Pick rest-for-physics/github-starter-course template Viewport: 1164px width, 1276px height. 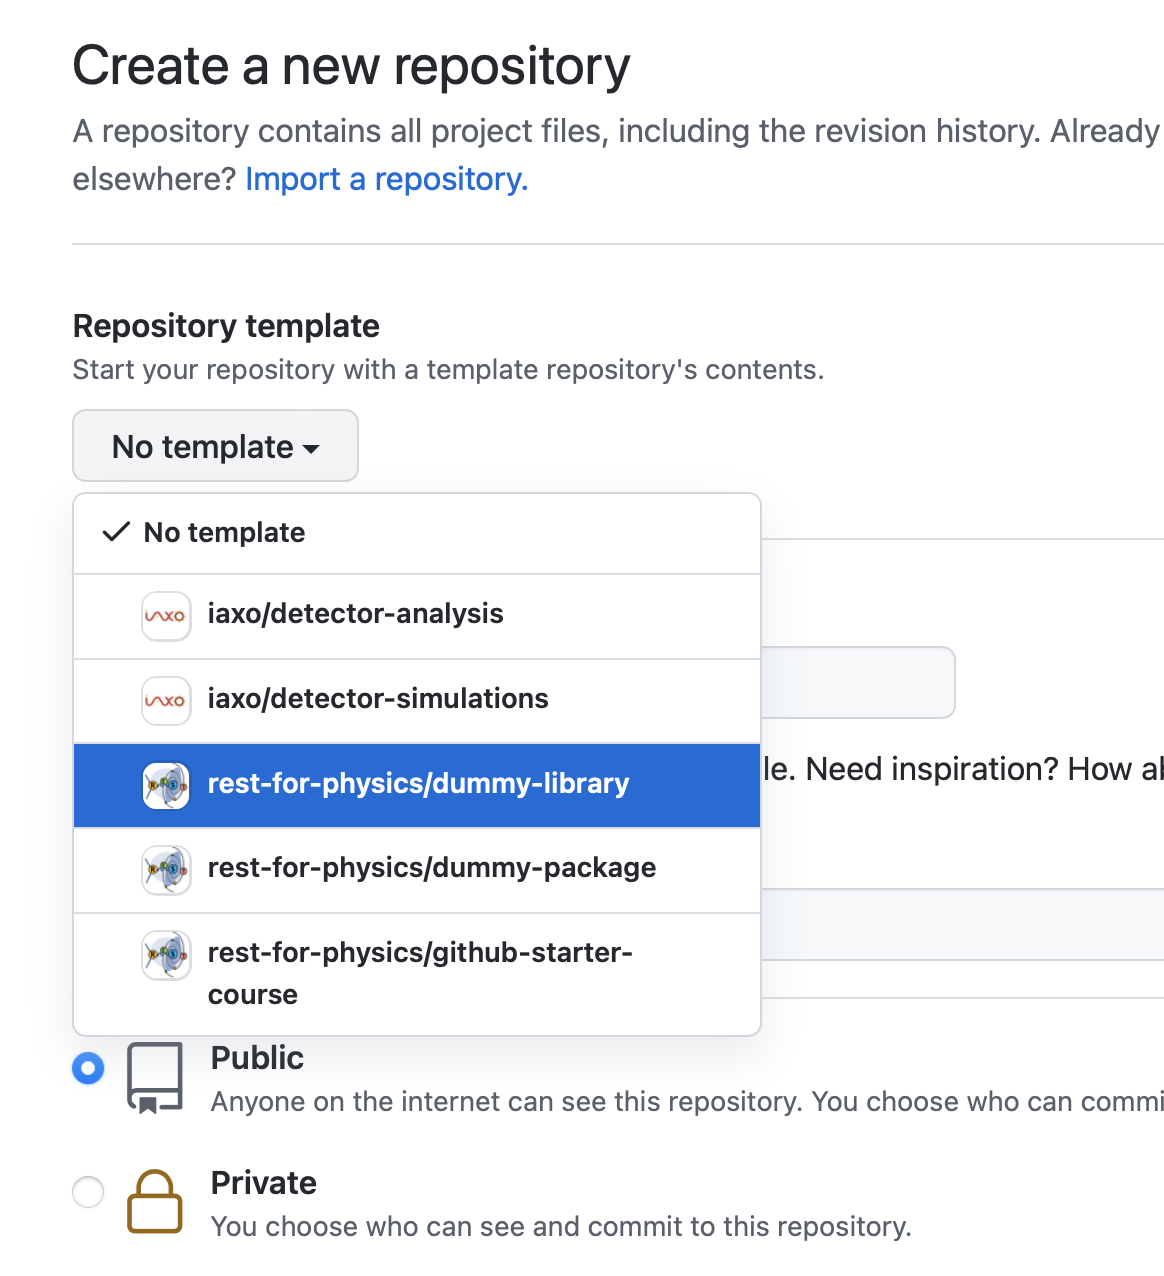click(x=417, y=974)
